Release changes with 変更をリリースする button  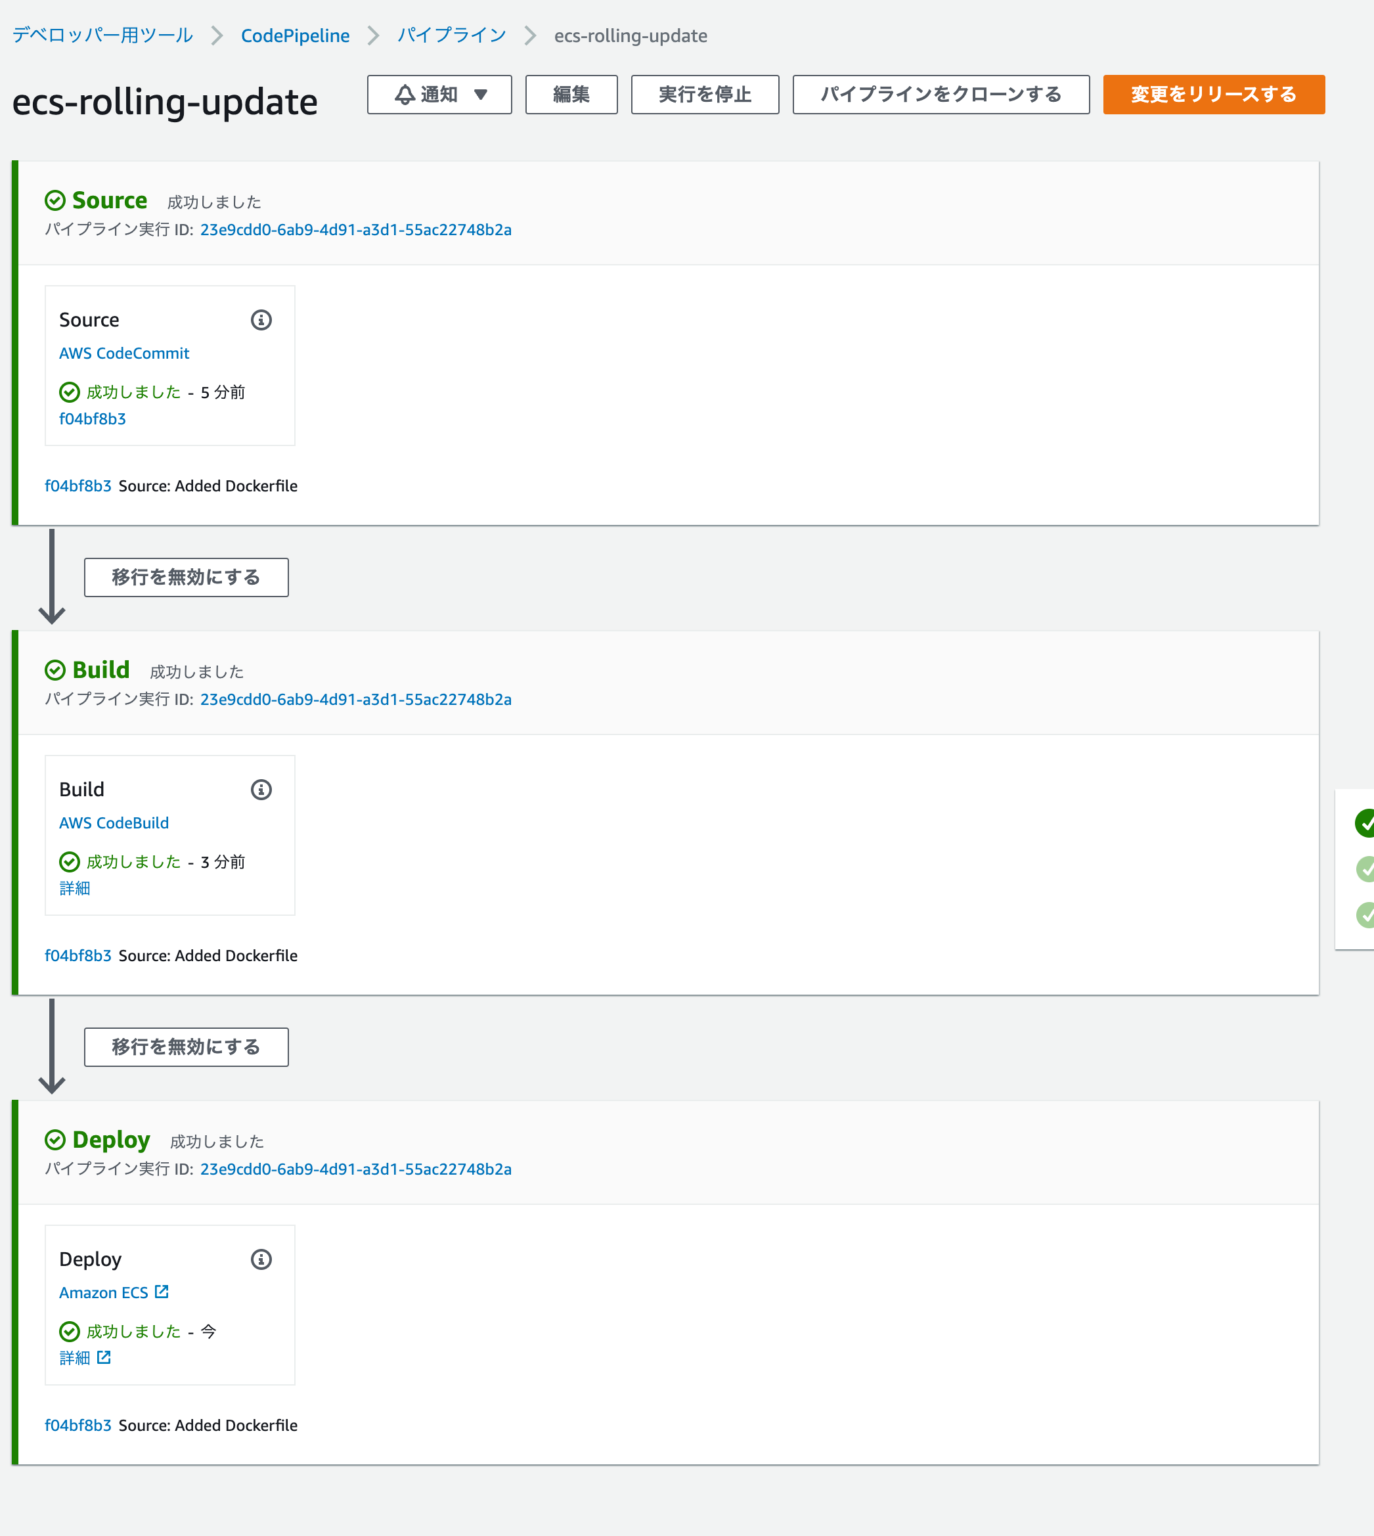(x=1213, y=94)
